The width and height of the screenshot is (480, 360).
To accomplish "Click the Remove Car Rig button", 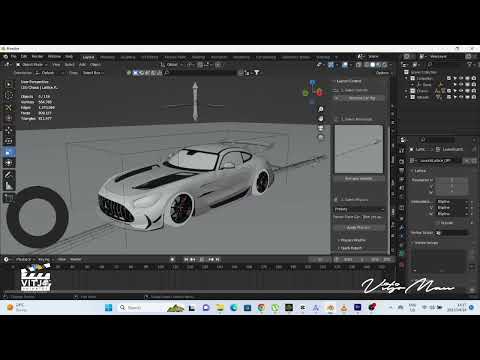I will click(x=359, y=98).
